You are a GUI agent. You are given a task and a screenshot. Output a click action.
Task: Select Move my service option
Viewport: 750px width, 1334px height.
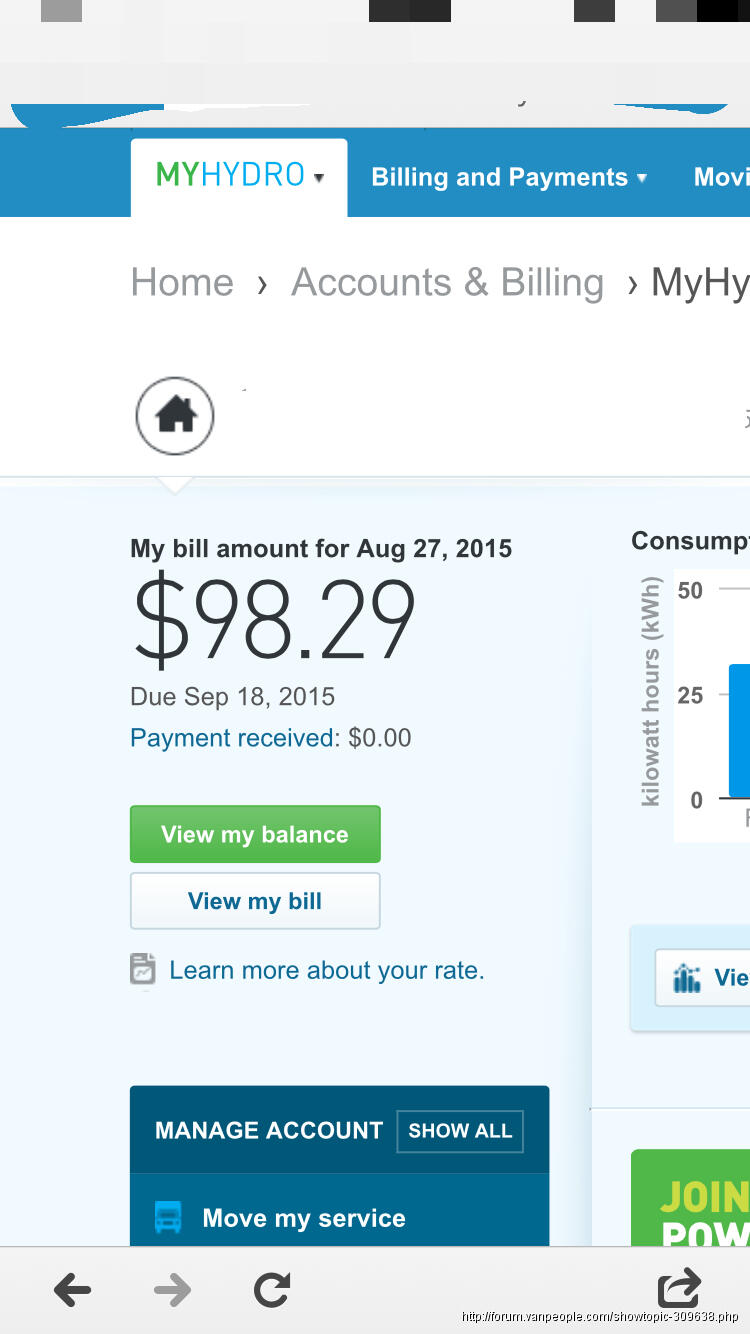[x=304, y=1218]
